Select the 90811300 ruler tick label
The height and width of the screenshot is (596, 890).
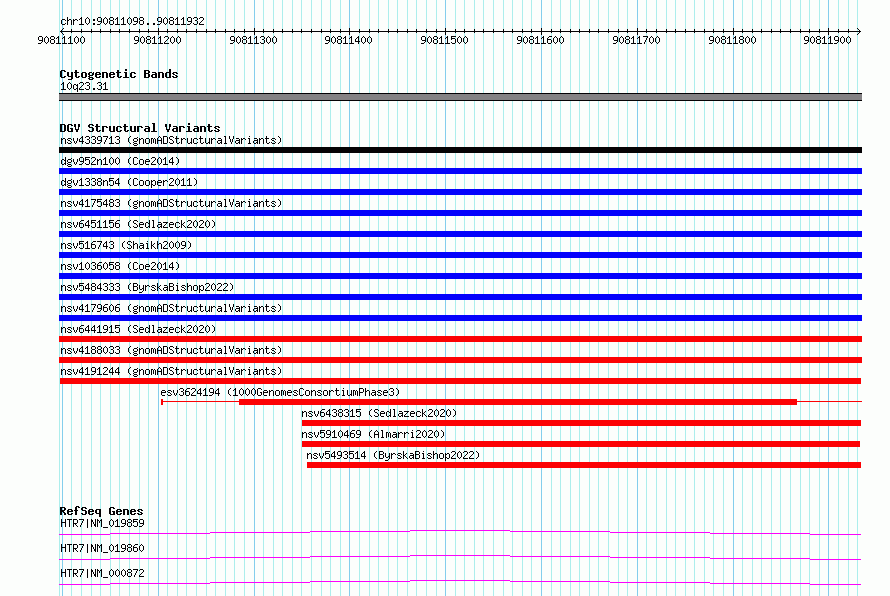253,40
